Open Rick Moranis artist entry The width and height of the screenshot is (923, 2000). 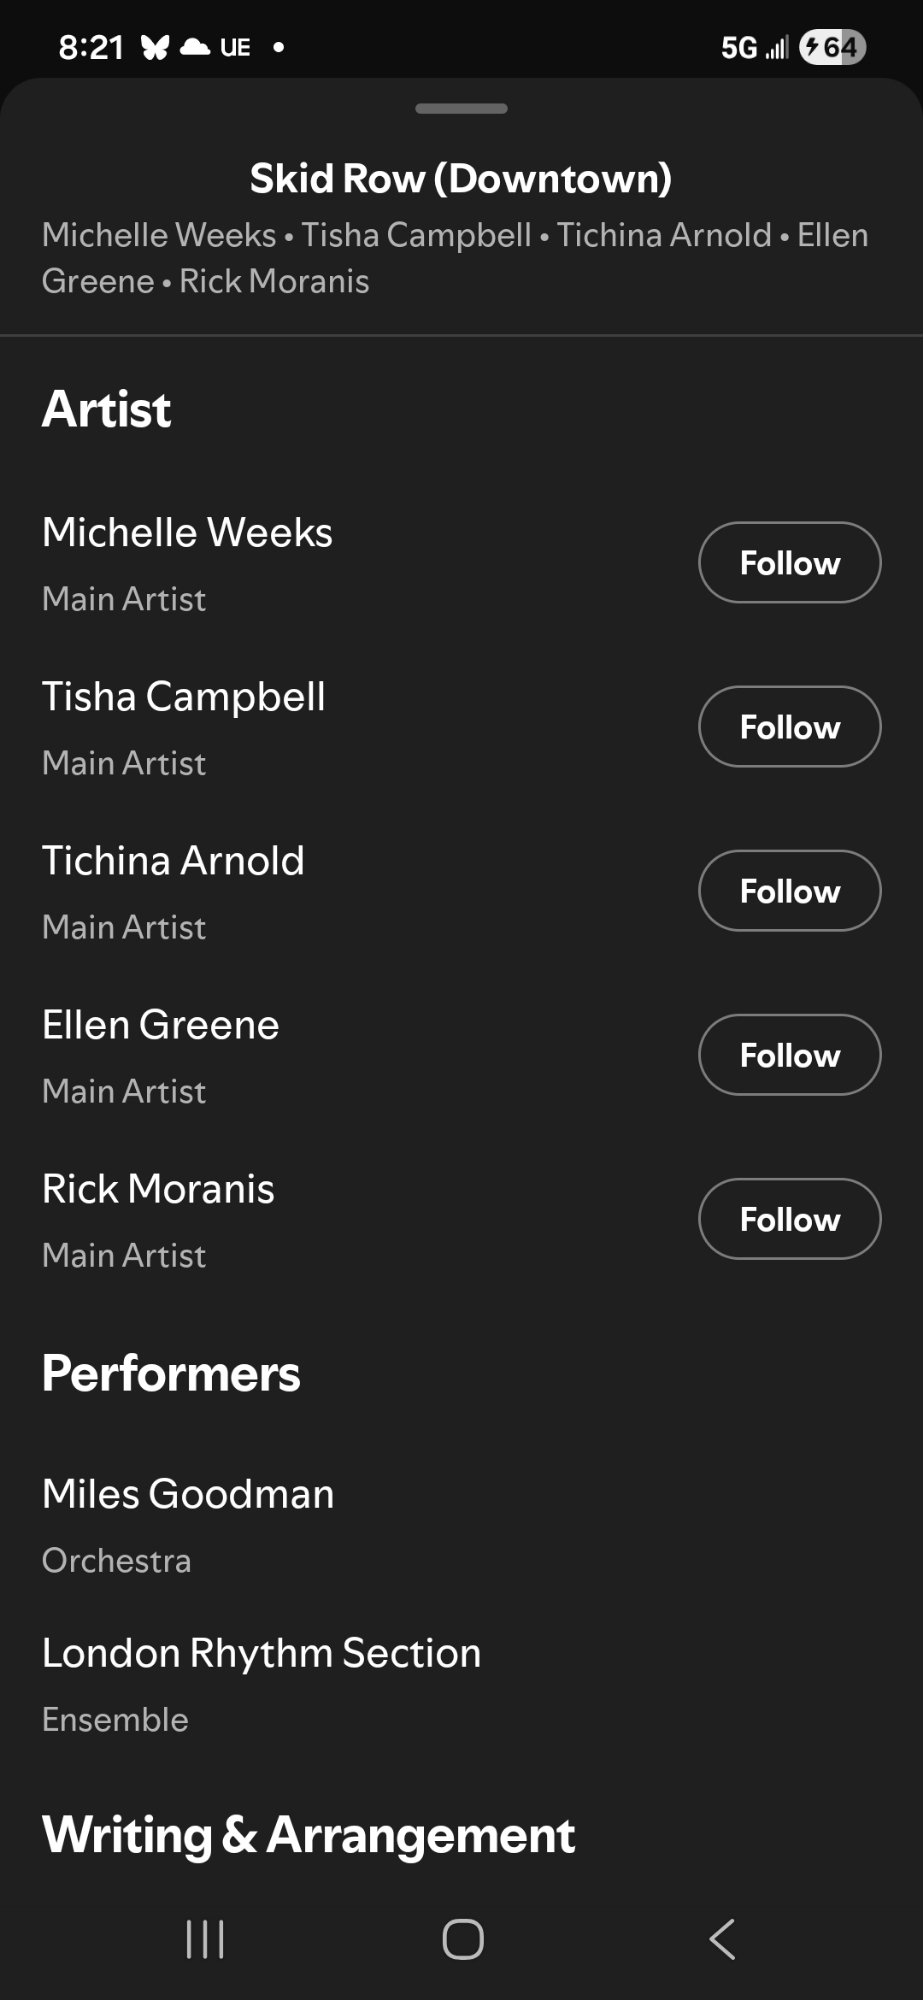point(158,1189)
